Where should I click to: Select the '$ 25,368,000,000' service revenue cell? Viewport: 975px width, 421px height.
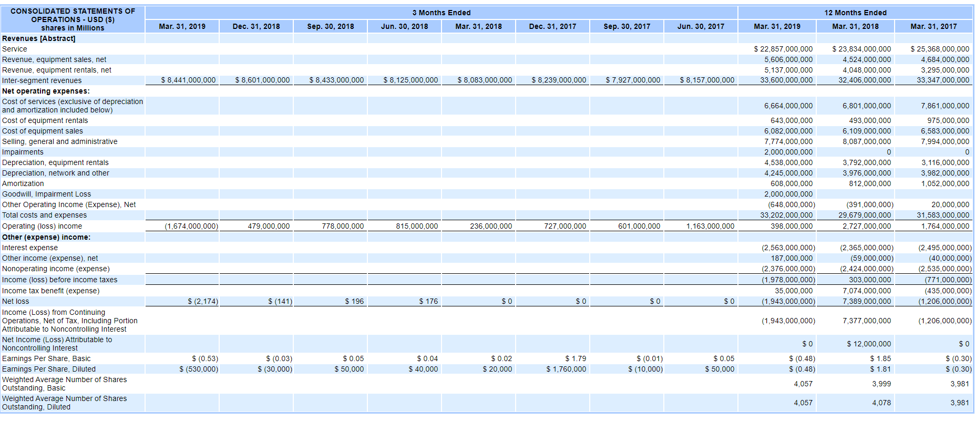pyautogui.click(x=940, y=49)
